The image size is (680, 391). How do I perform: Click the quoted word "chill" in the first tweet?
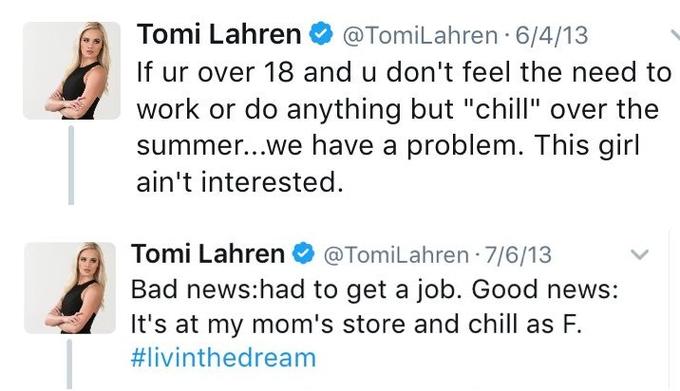tap(502, 109)
